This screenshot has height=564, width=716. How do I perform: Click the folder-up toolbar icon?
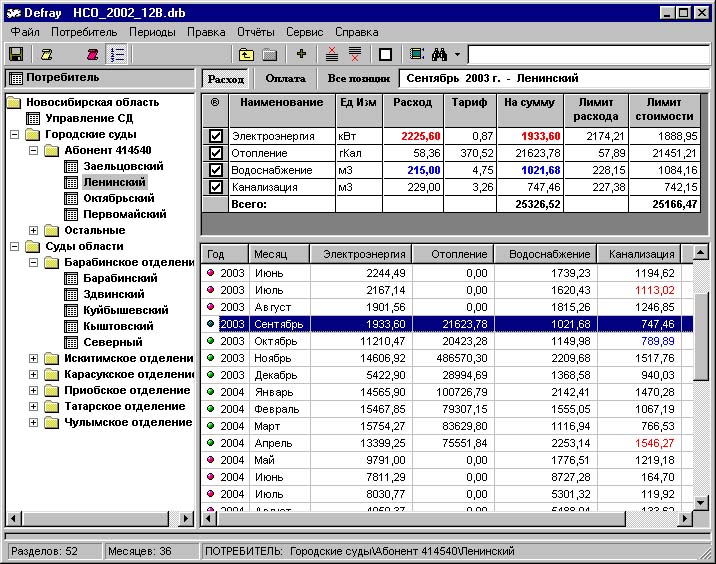(246, 54)
